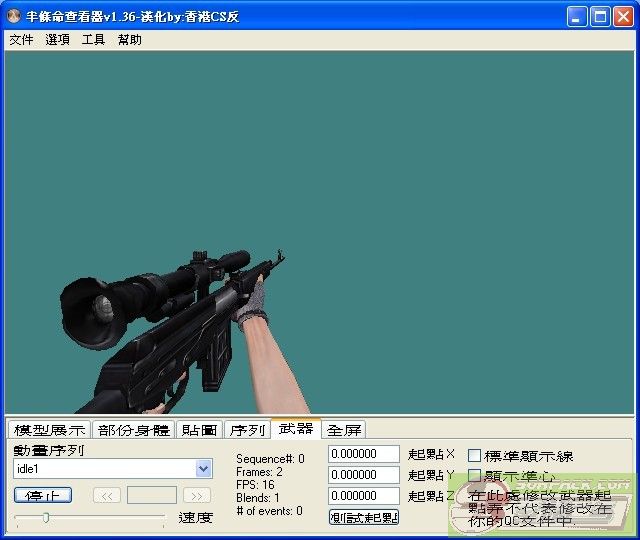Click the next frame >> button
The height and width of the screenshot is (540, 640).
[197, 495]
